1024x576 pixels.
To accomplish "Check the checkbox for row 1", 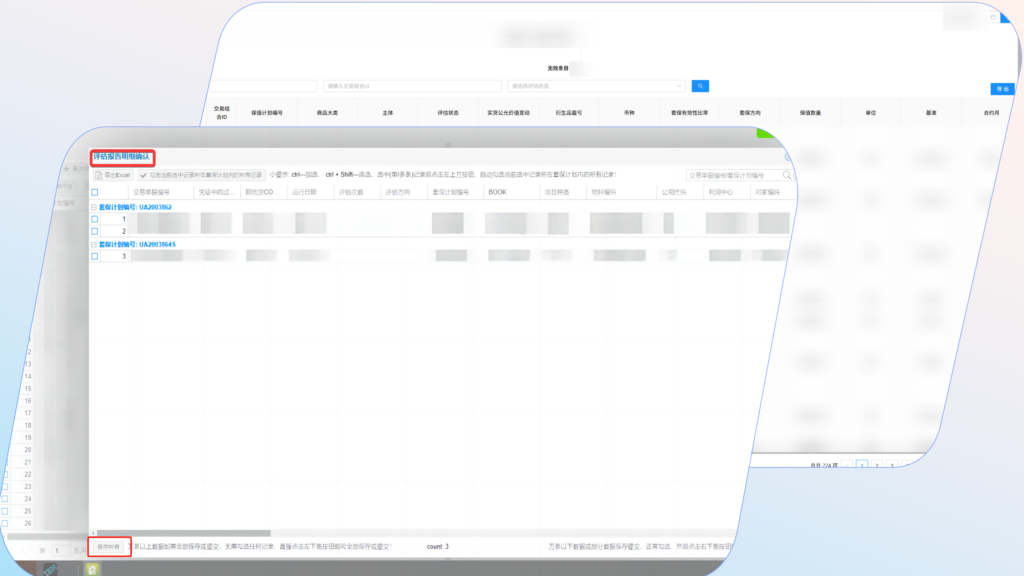I will [x=95, y=218].
